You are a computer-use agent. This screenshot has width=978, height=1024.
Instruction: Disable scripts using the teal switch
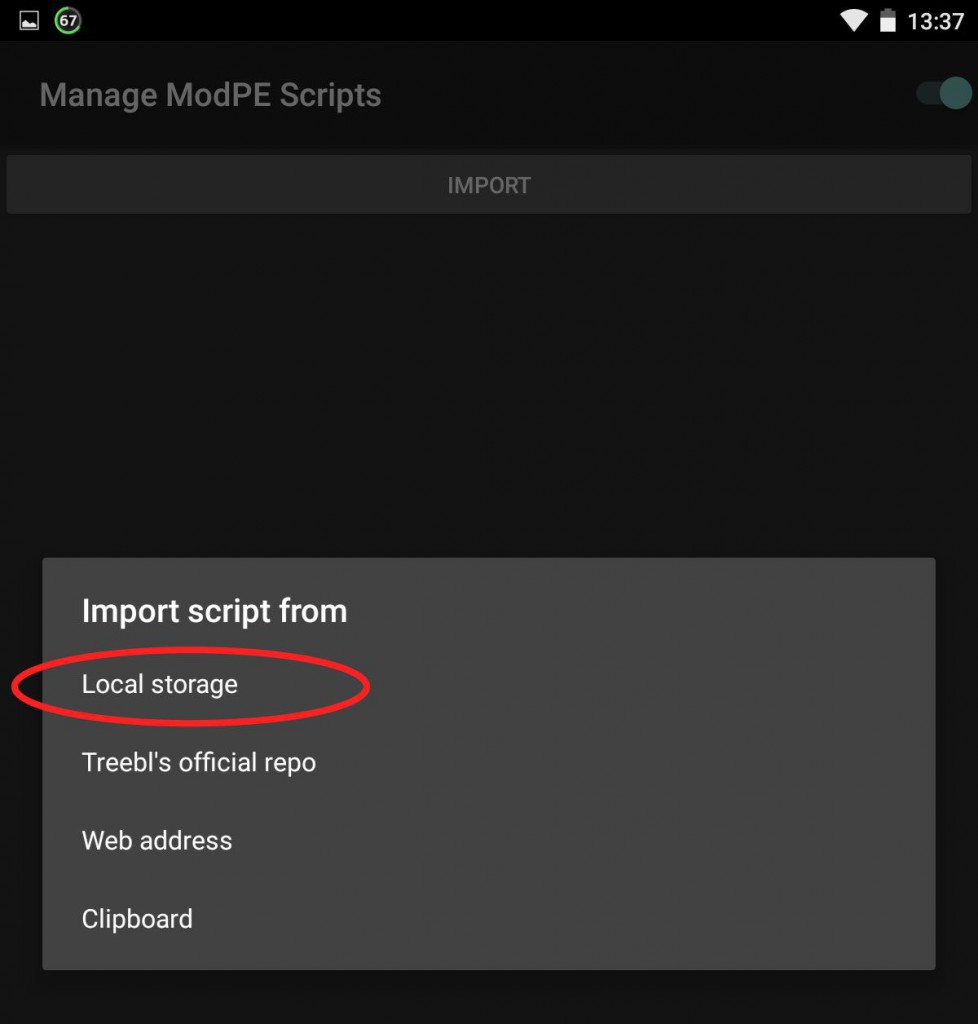click(943, 93)
